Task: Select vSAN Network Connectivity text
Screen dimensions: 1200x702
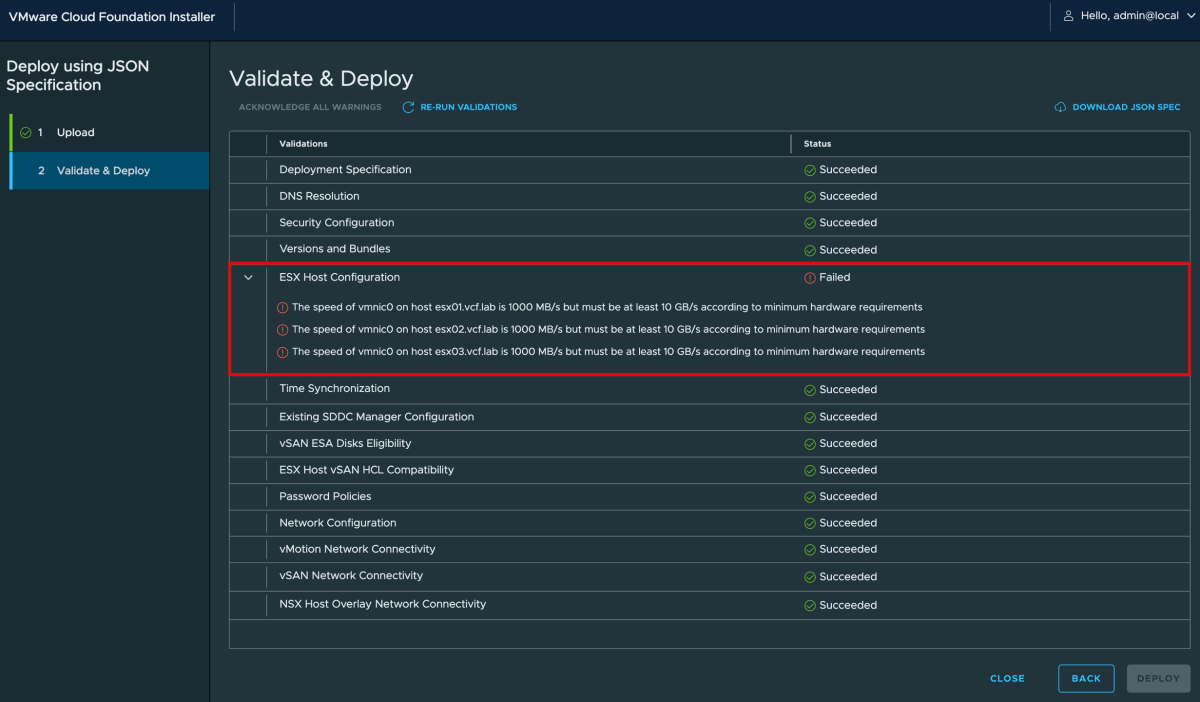Action: [351, 576]
